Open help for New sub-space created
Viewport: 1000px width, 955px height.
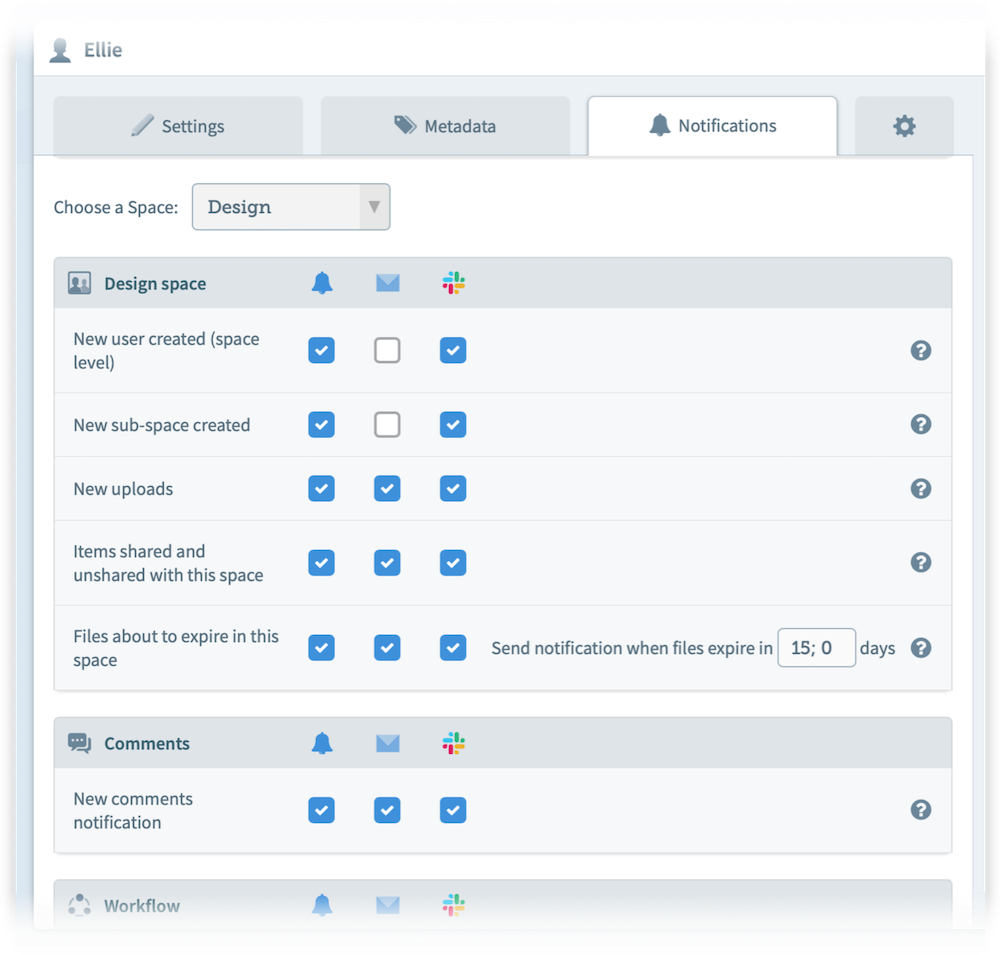pyautogui.click(x=921, y=424)
